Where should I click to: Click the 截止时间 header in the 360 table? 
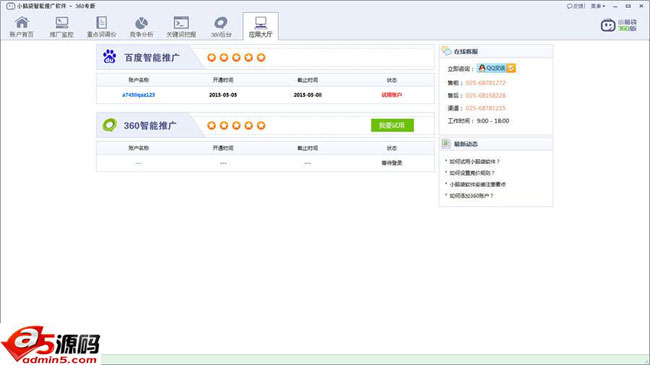coord(308,148)
